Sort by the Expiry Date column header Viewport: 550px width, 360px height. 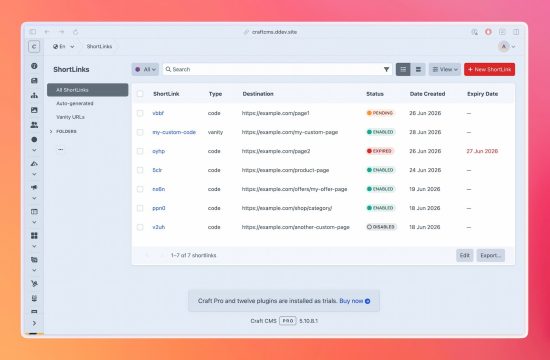click(482, 94)
